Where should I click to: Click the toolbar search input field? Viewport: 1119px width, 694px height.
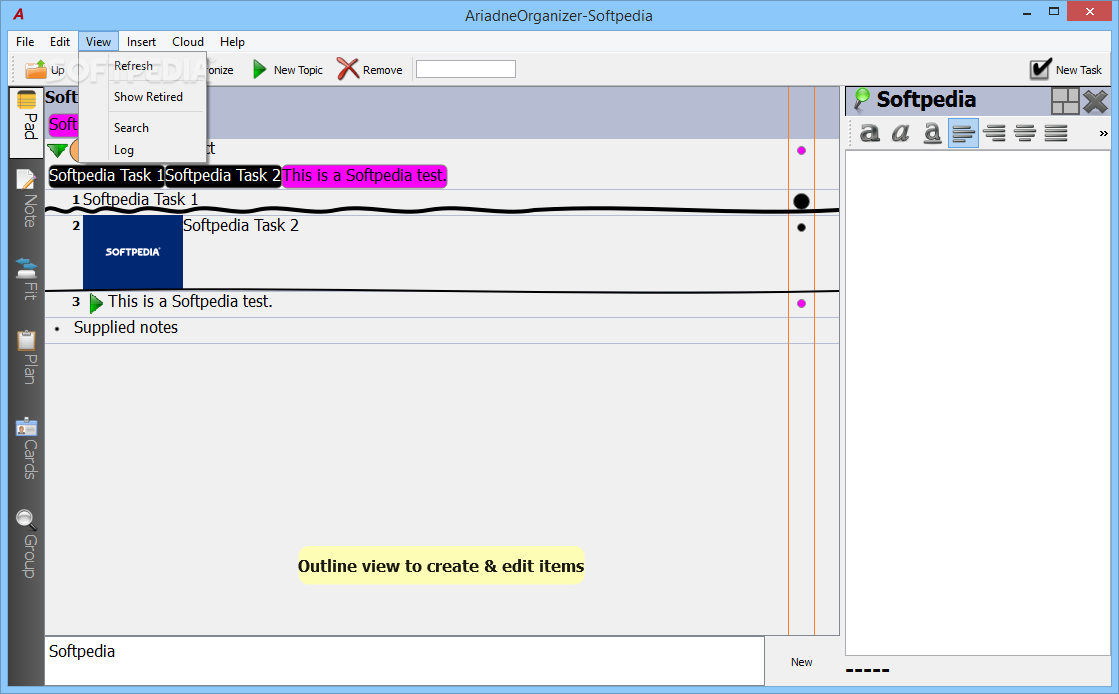pos(465,69)
